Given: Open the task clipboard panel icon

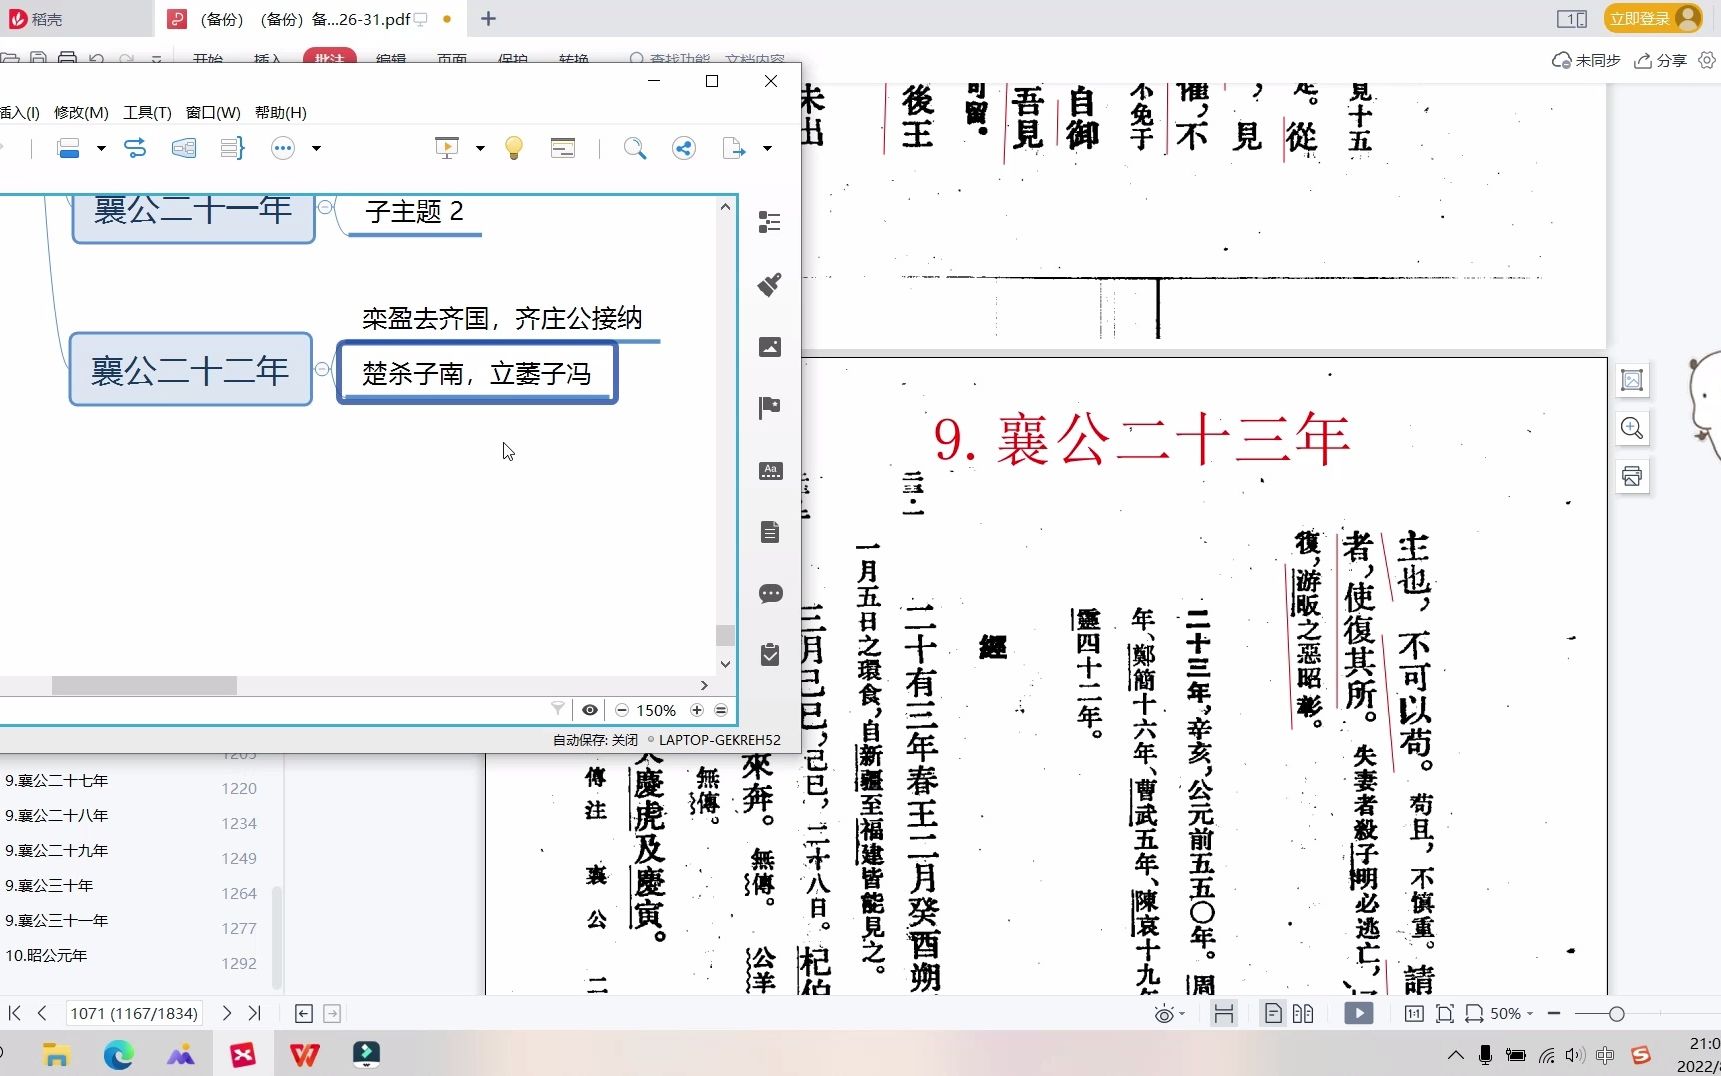Looking at the screenshot, I should click(x=770, y=655).
